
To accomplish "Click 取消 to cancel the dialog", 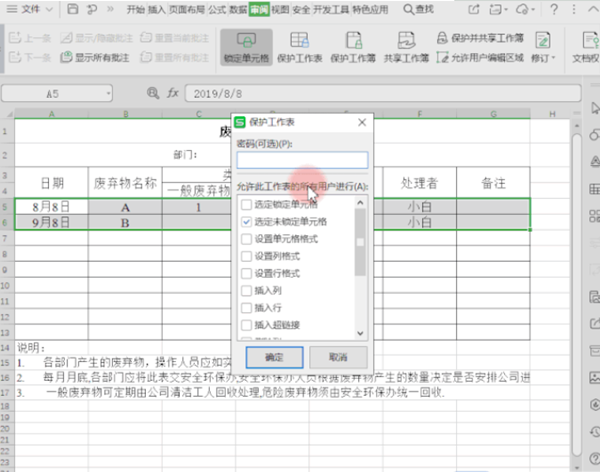I will [328, 357].
